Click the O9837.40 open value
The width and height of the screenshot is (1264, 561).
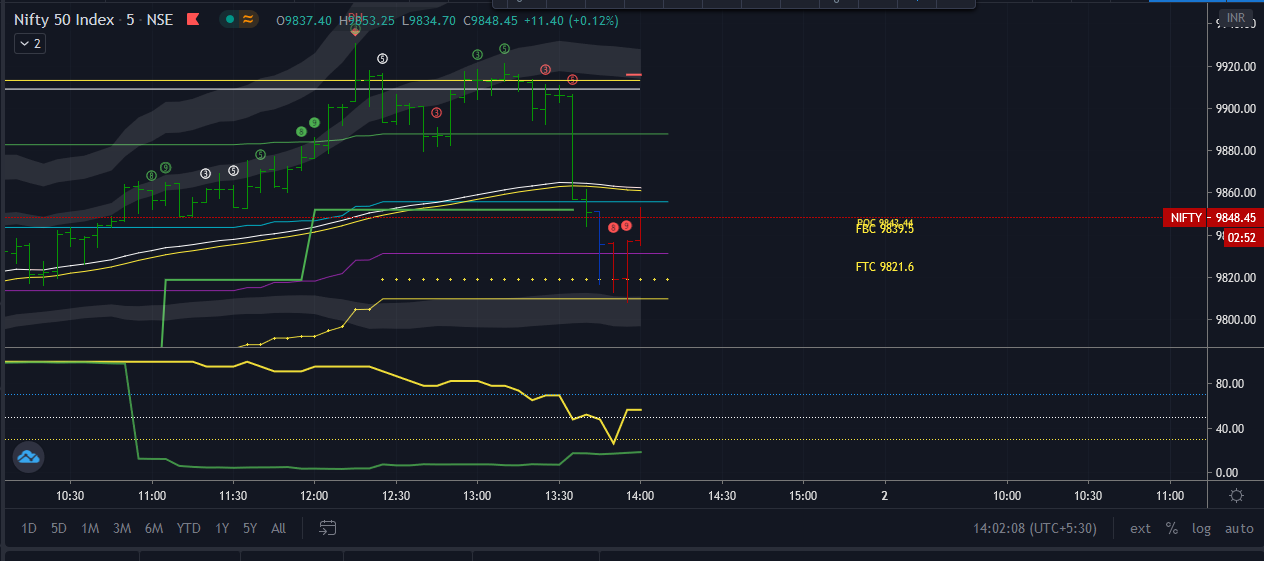click(x=305, y=20)
